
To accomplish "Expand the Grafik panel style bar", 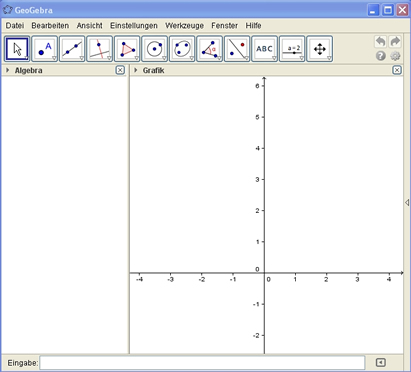I will tap(136, 70).
